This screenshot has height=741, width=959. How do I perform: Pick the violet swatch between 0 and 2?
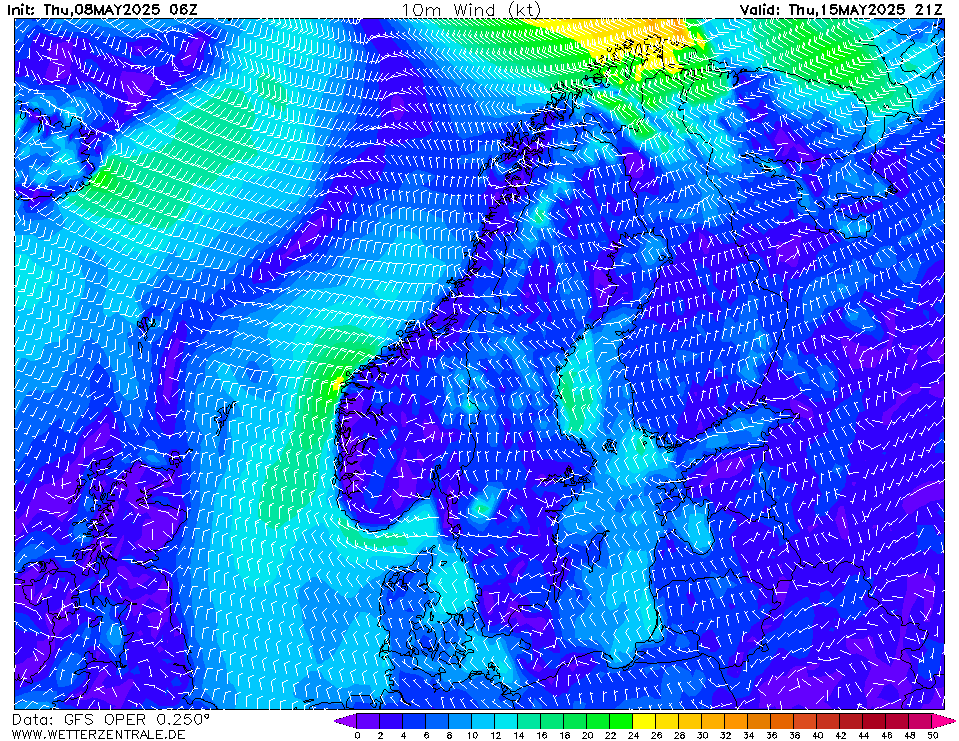(x=368, y=721)
